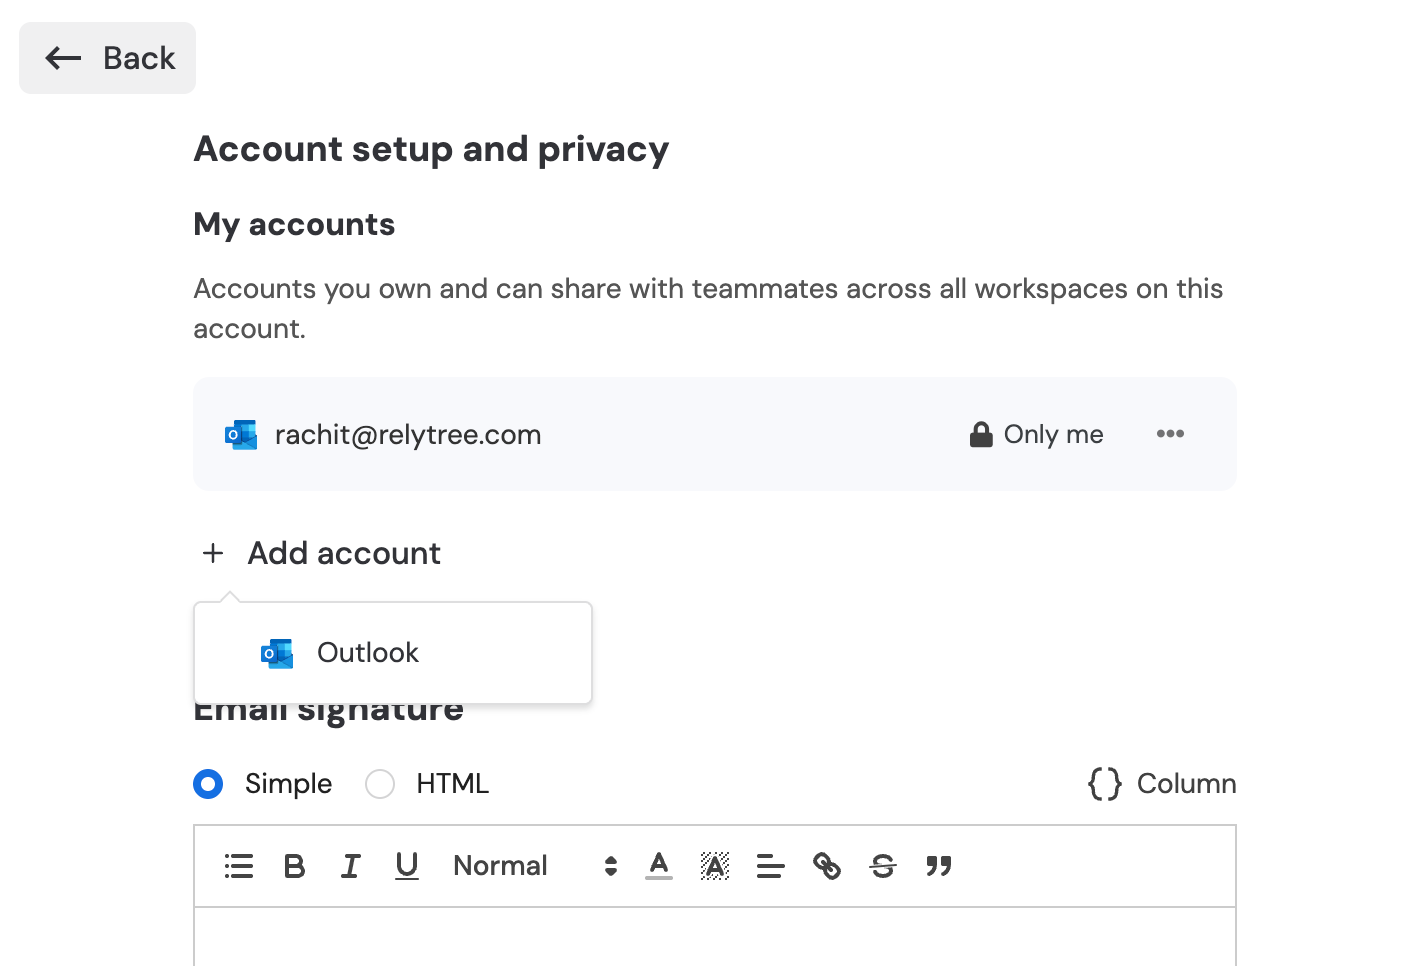Insert a Column variable with braces button

1162,784
